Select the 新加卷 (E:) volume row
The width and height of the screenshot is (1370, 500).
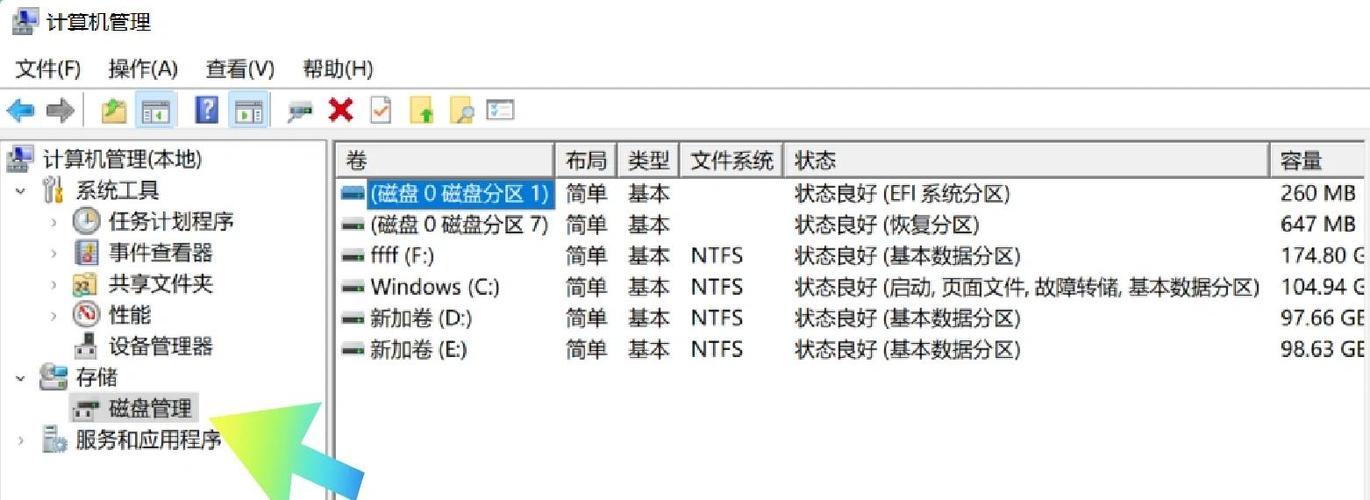[x=852, y=349]
